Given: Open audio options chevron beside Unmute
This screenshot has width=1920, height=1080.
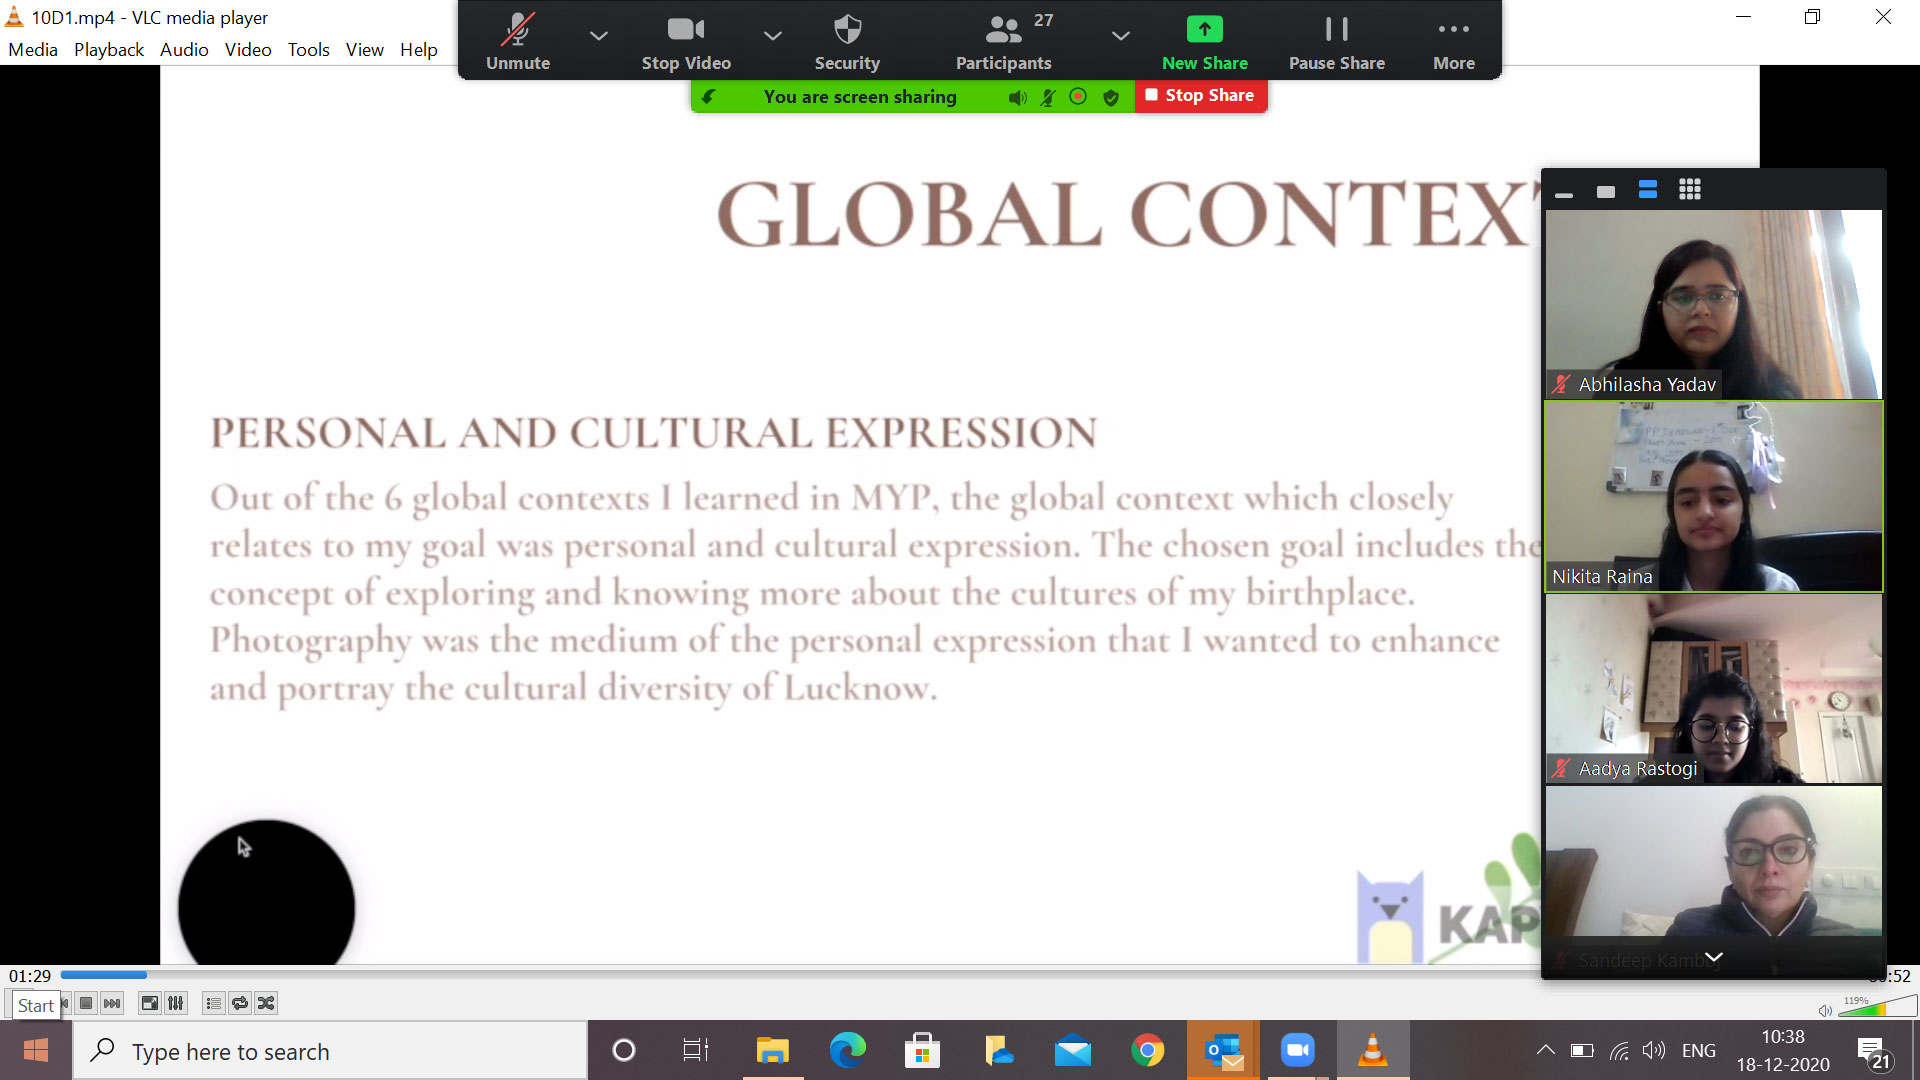Looking at the screenshot, I should [x=598, y=36].
